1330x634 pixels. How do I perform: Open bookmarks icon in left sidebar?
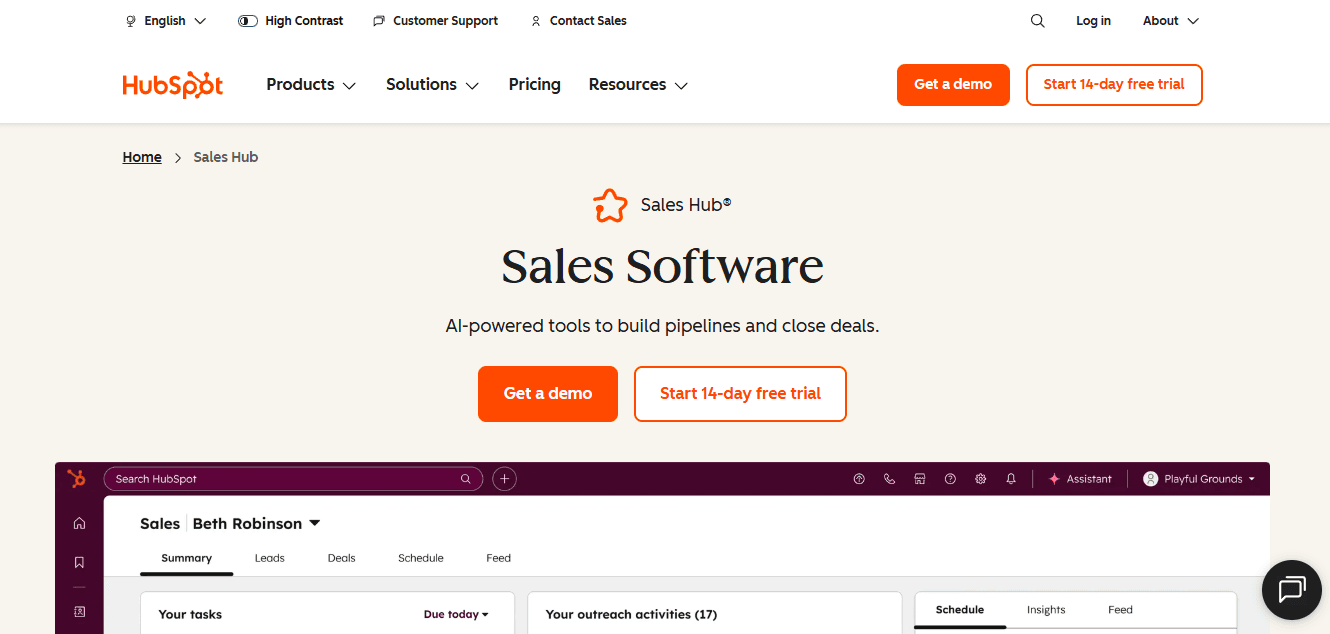pos(79,561)
